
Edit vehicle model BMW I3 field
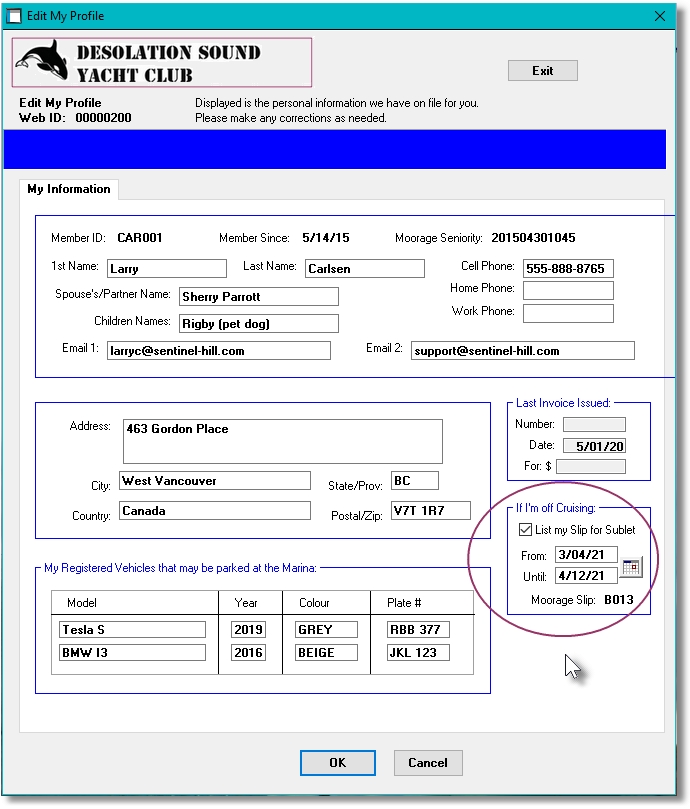(133, 653)
